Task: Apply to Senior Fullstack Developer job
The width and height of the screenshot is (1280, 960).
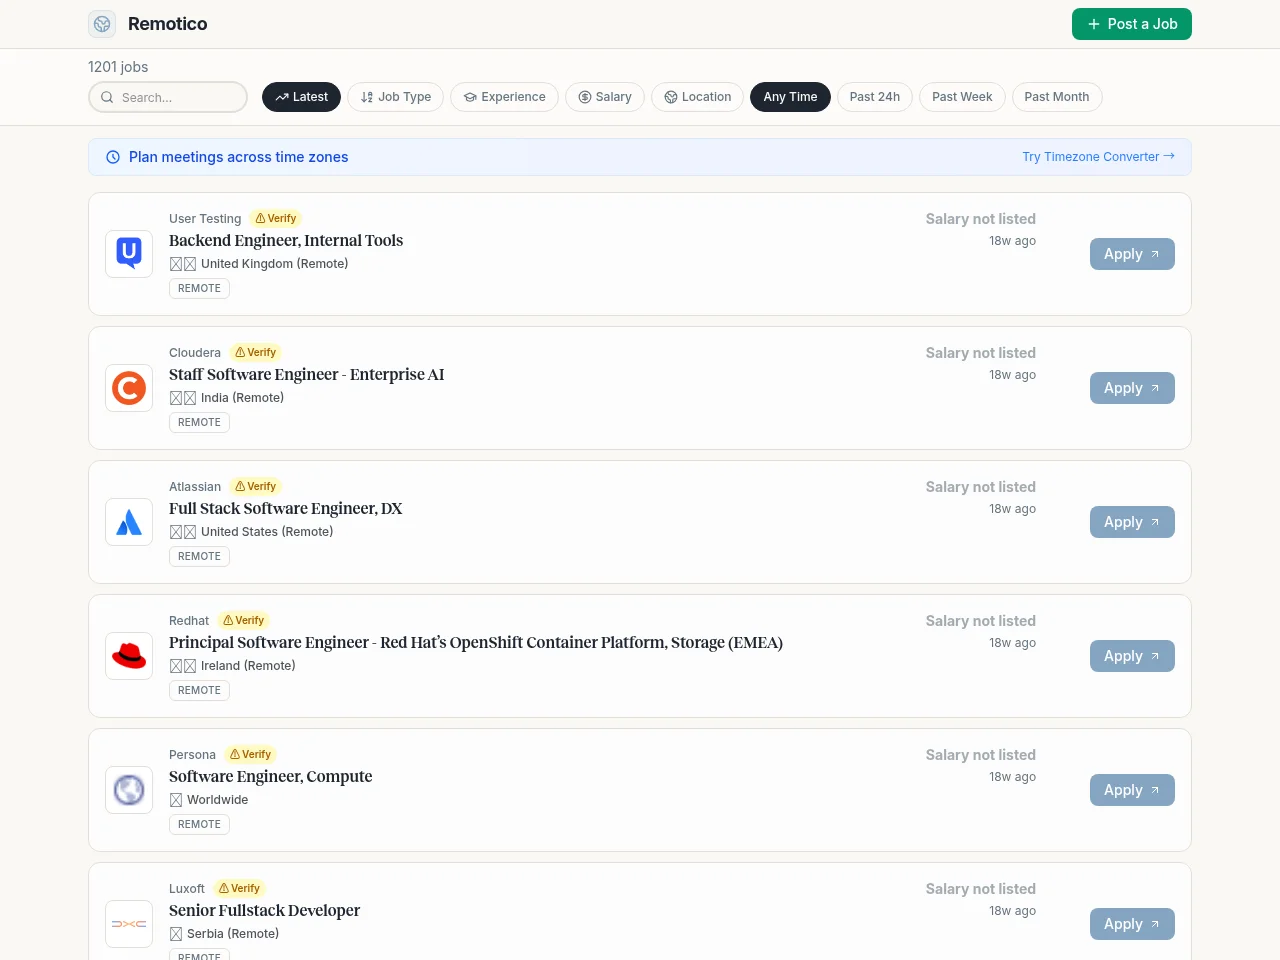Action: (x=1132, y=924)
